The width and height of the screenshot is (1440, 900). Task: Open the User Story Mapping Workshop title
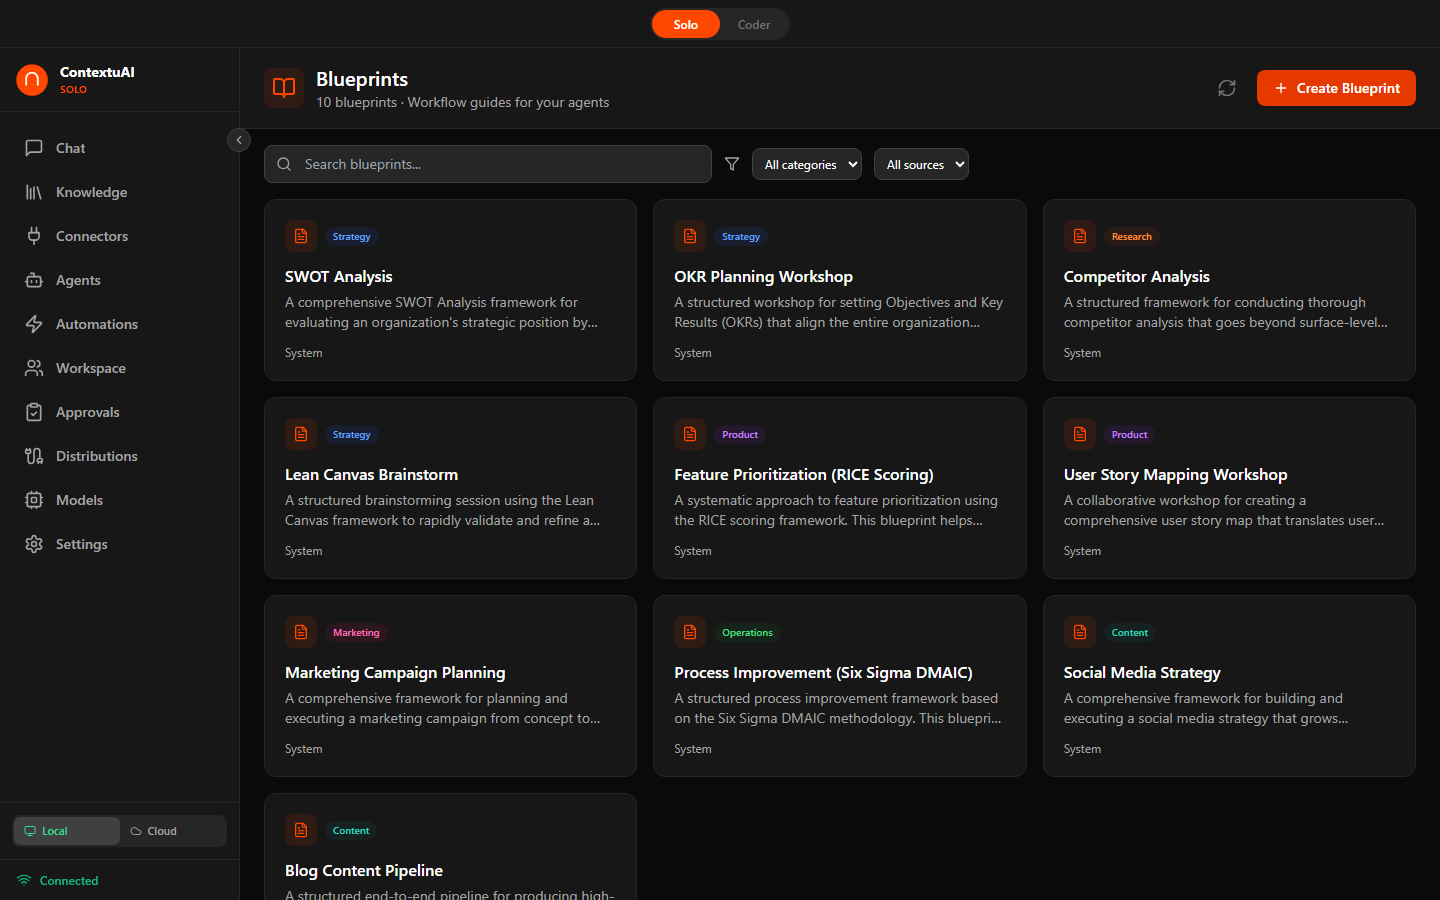click(1176, 475)
